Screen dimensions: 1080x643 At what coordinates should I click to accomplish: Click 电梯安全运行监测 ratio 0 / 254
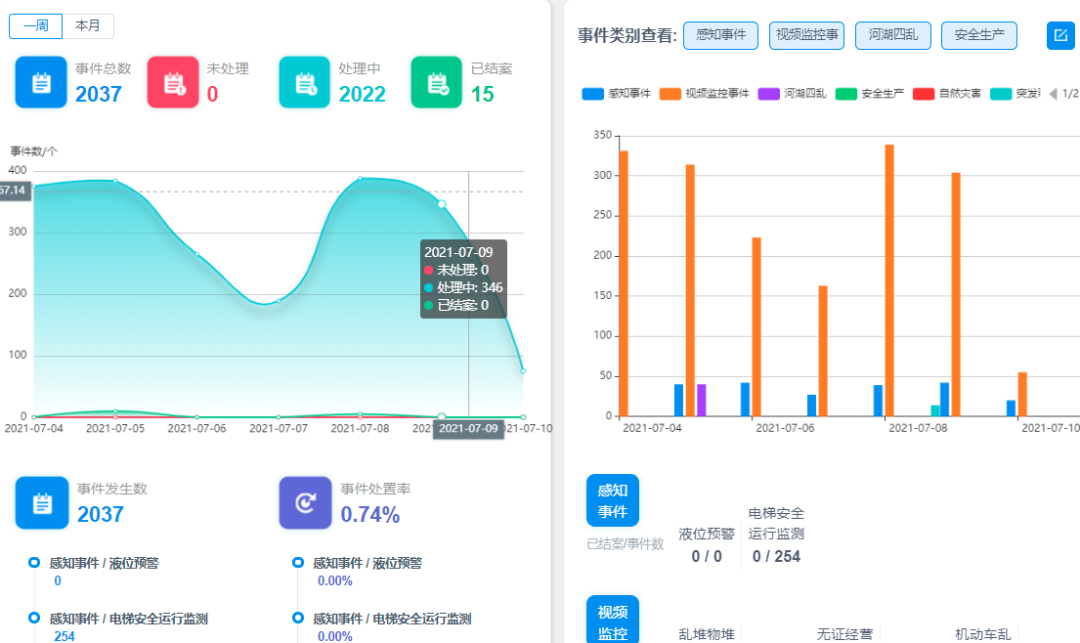tap(776, 556)
